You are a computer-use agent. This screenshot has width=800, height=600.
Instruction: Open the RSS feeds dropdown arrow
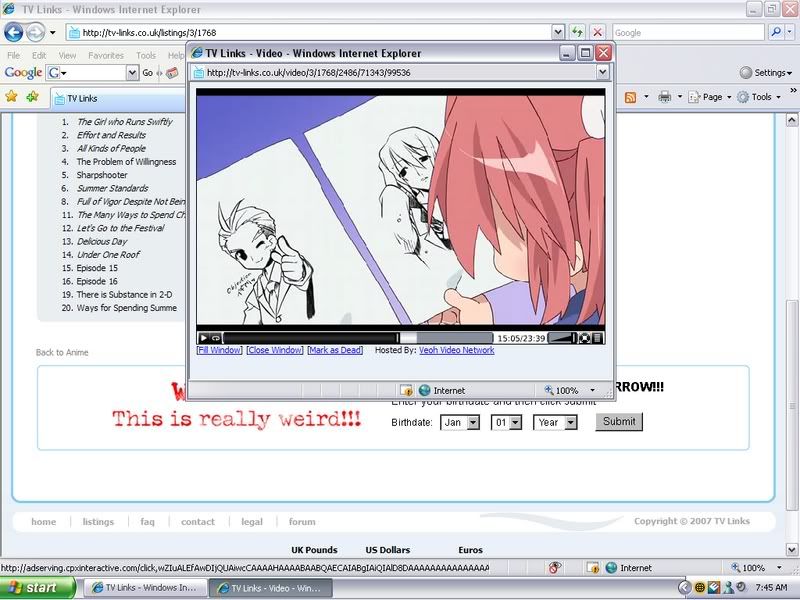tap(646, 97)
